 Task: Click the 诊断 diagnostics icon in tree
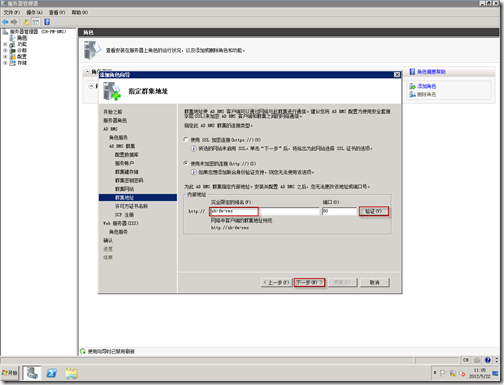(x=13, y=51)
